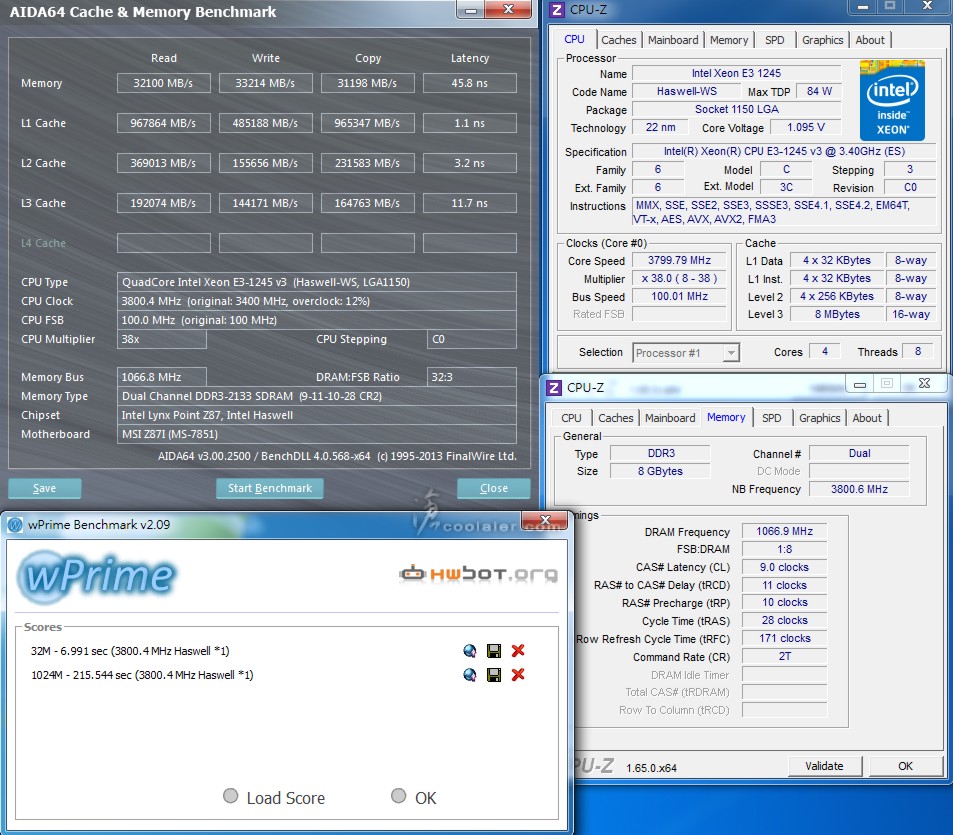Viewport: 953px width, 835px height.
Task: Open About tab in top CPU-Z window
Action: pyautogui.click(x=870, y=40)
